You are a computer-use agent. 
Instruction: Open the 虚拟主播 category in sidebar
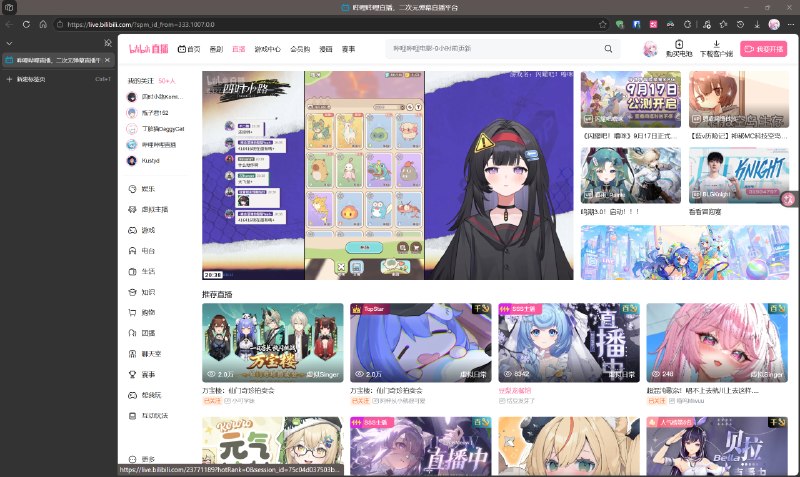point(148,210)
